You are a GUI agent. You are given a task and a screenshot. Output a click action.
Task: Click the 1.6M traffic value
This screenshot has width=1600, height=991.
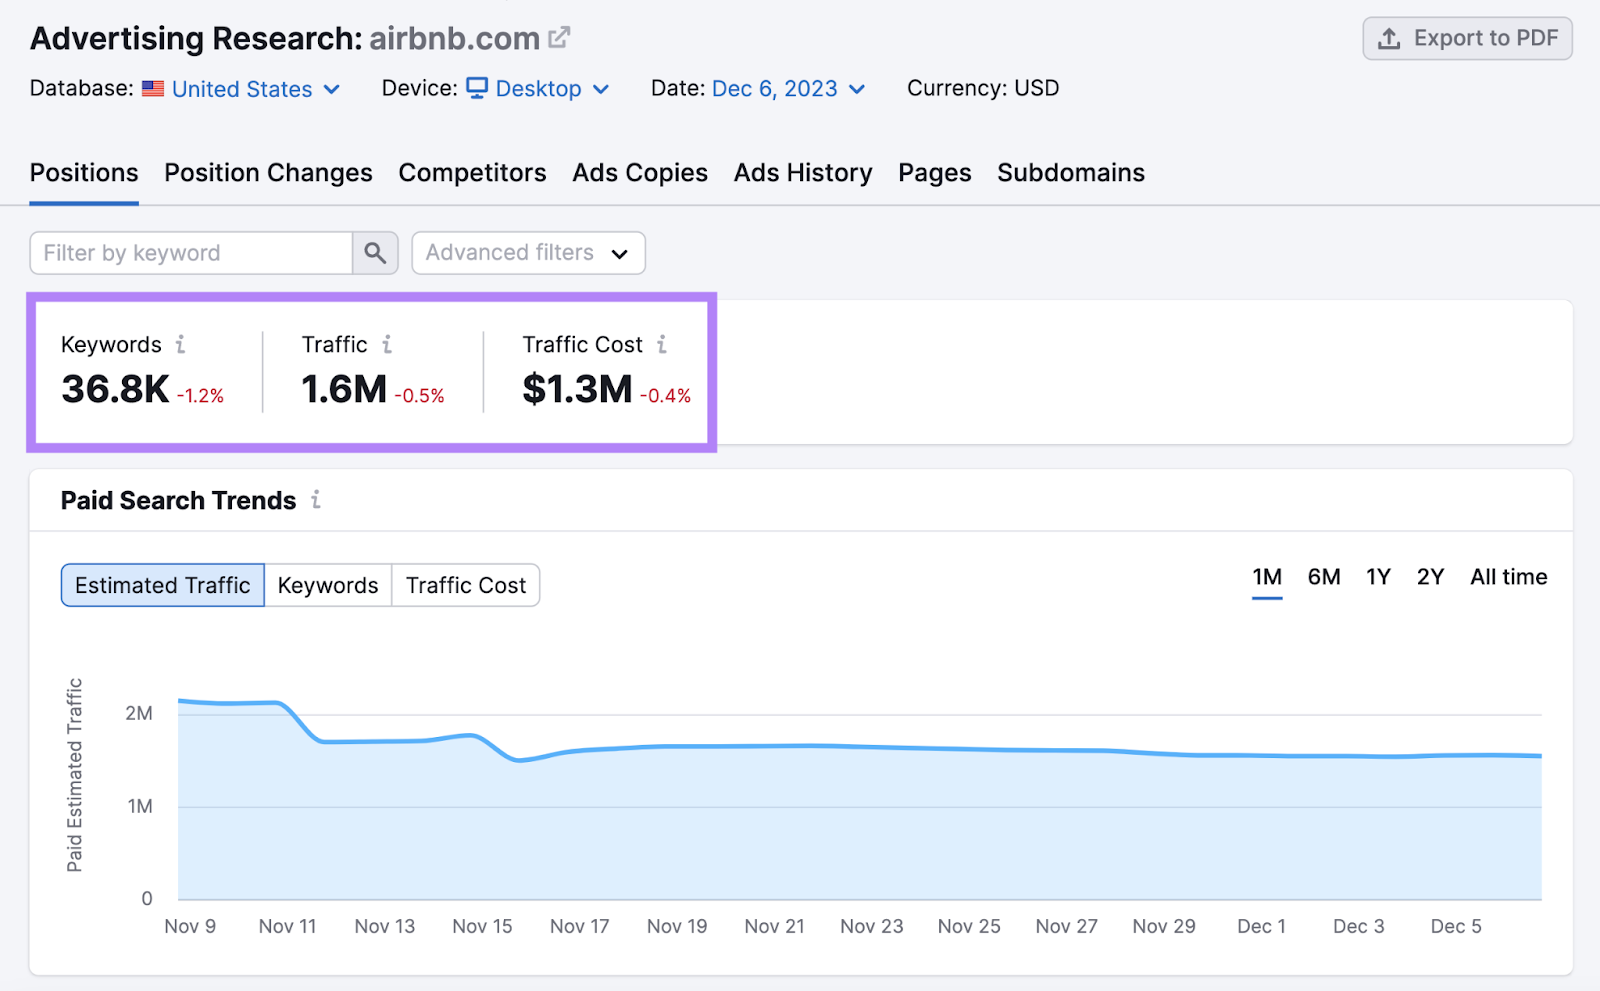tap(344, 389)
